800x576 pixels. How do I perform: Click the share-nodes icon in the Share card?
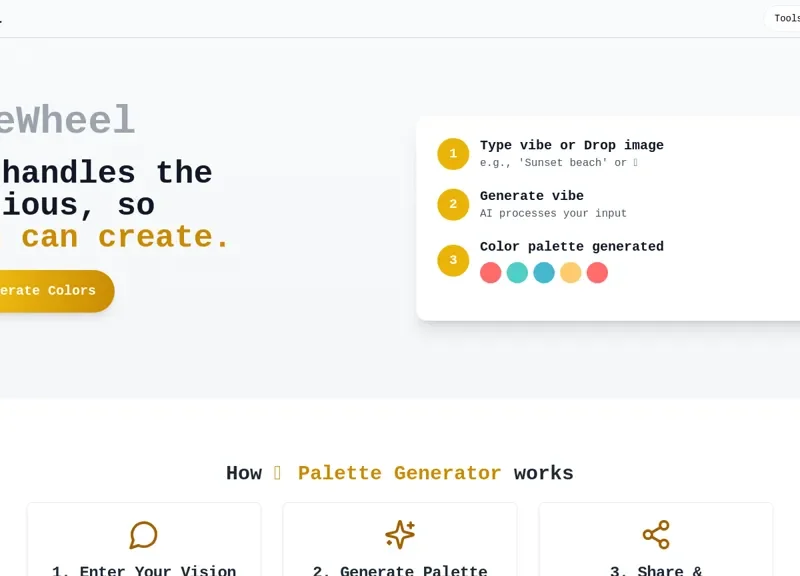656,534
